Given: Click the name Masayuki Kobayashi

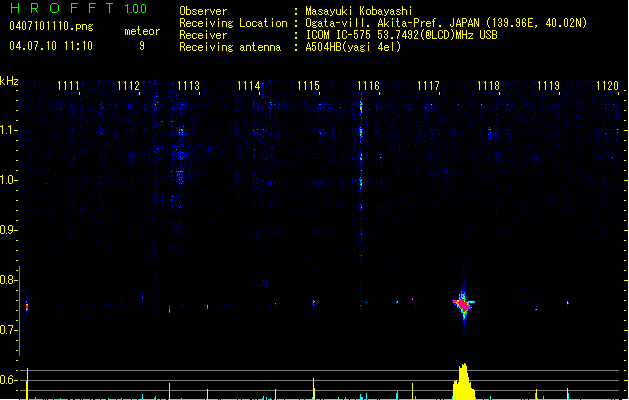Looking at the screenshot, I should pyautogui.click(x=359, y=11).
